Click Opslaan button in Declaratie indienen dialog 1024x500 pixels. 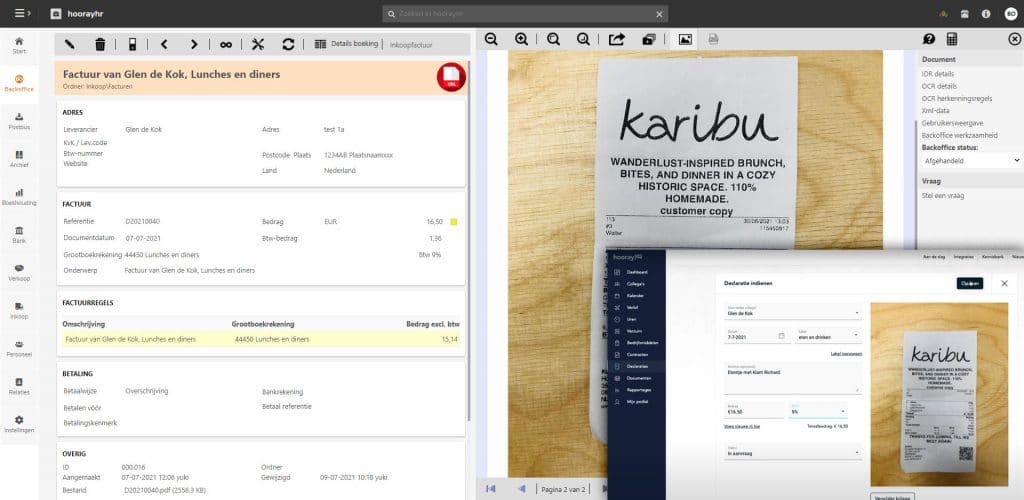[x=970, y=283]
